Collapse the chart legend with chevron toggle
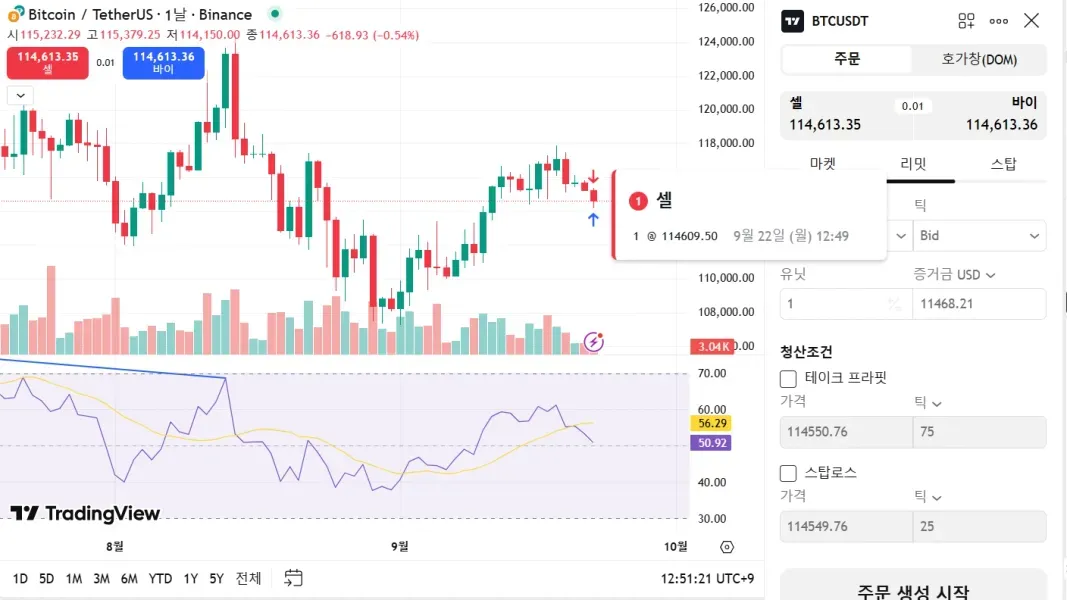This screenshot has width=1067, height=600. point(20,95)
